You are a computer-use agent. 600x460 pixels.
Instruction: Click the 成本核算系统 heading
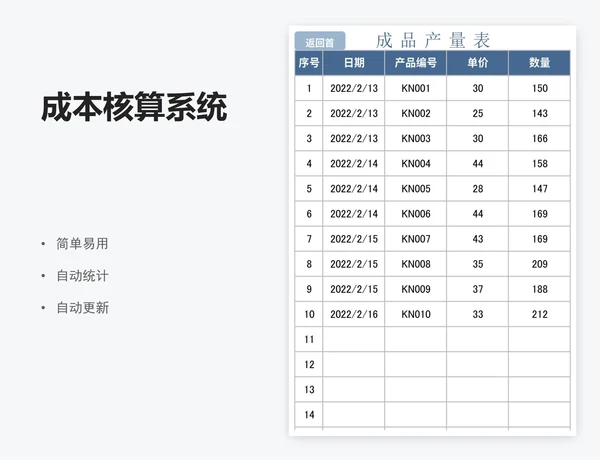click(x=134, y=107)
